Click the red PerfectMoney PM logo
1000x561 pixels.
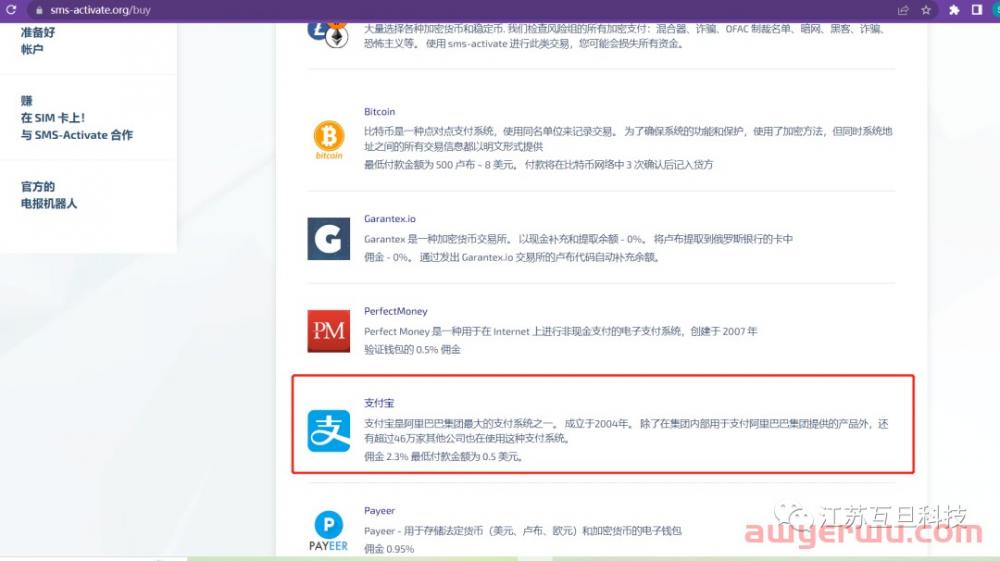[x=328, y=331]
